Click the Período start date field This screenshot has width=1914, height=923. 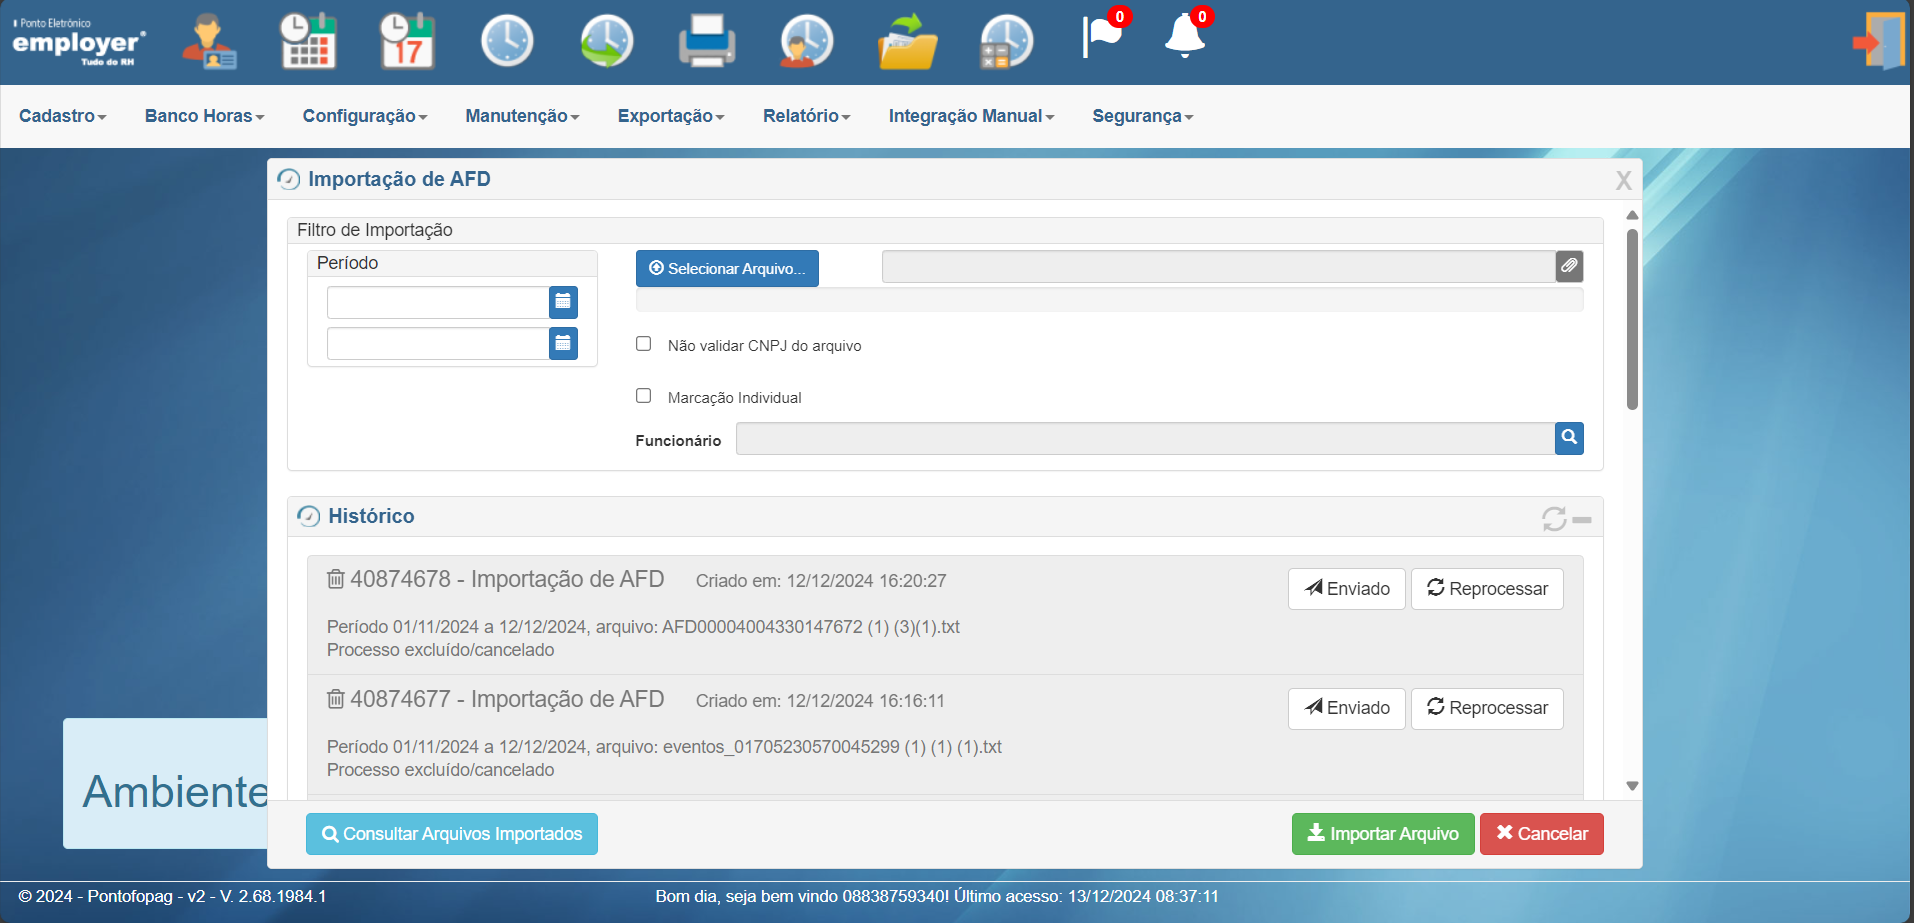[x=438, y=302]
